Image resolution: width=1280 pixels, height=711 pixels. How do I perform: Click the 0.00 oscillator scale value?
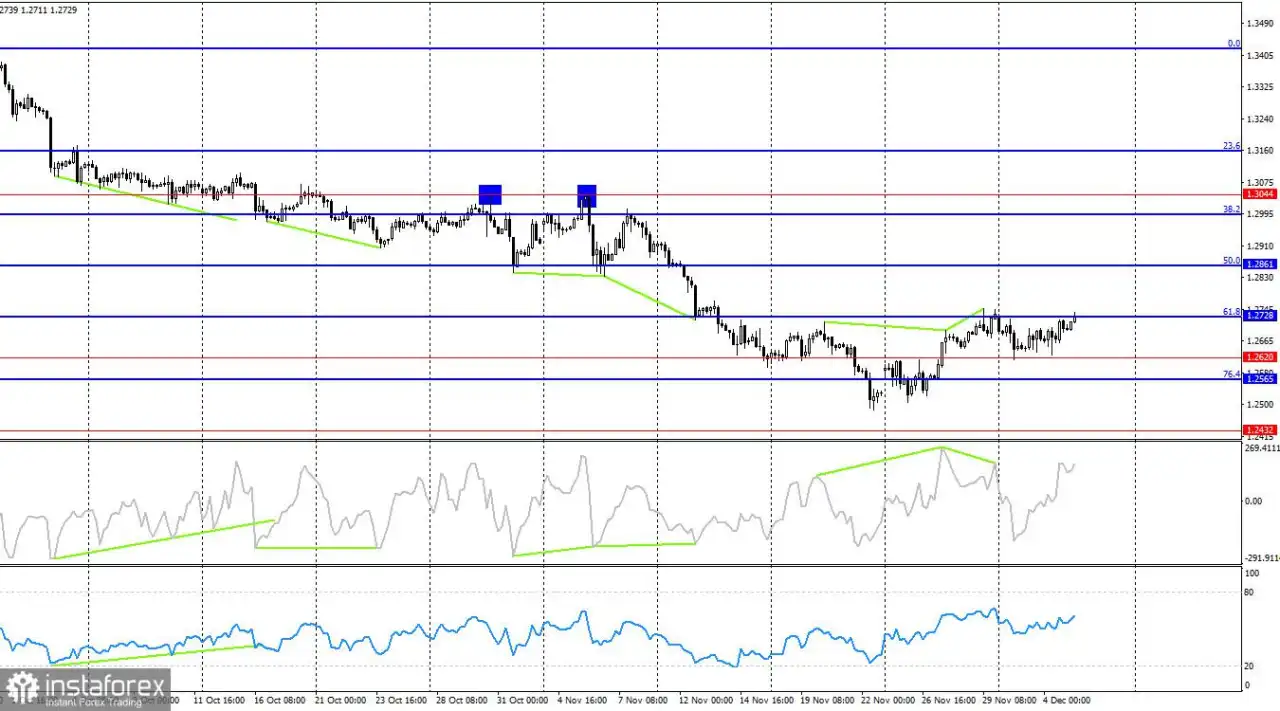click(x=1253, y=500)
